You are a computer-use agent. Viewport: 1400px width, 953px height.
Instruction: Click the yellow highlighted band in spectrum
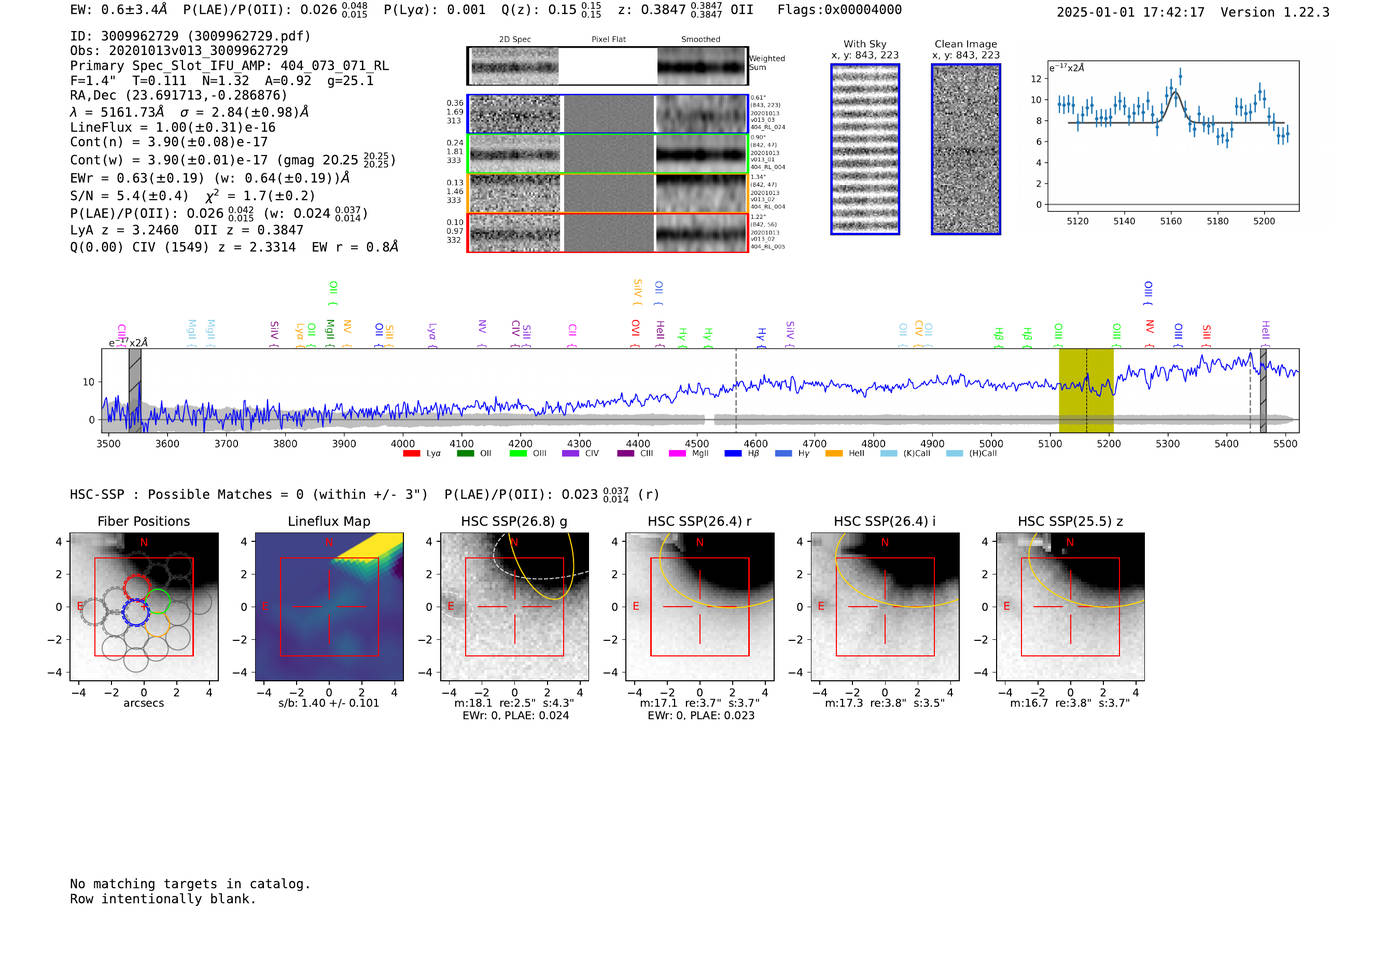(1086, 390)
